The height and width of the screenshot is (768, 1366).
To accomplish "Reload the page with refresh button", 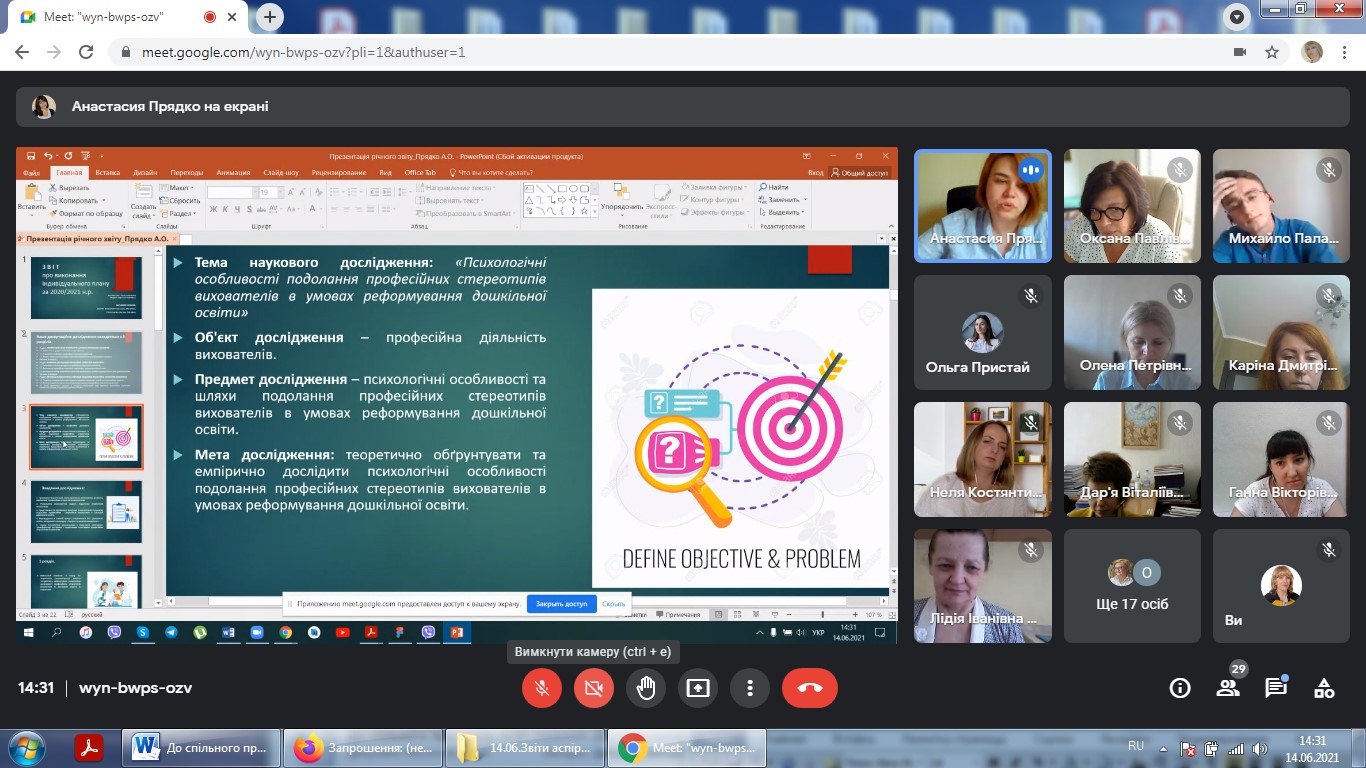I will pyautogui.click(x=86, y=52).
